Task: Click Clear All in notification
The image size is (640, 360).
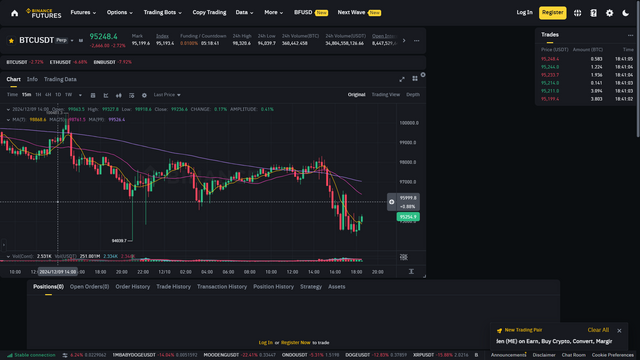Action: (598, 330)
